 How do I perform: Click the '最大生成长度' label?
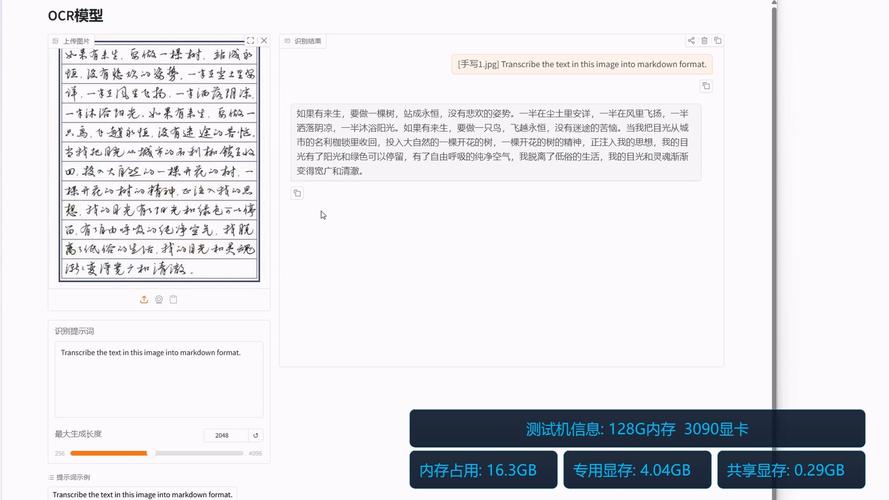click(78, 434)
